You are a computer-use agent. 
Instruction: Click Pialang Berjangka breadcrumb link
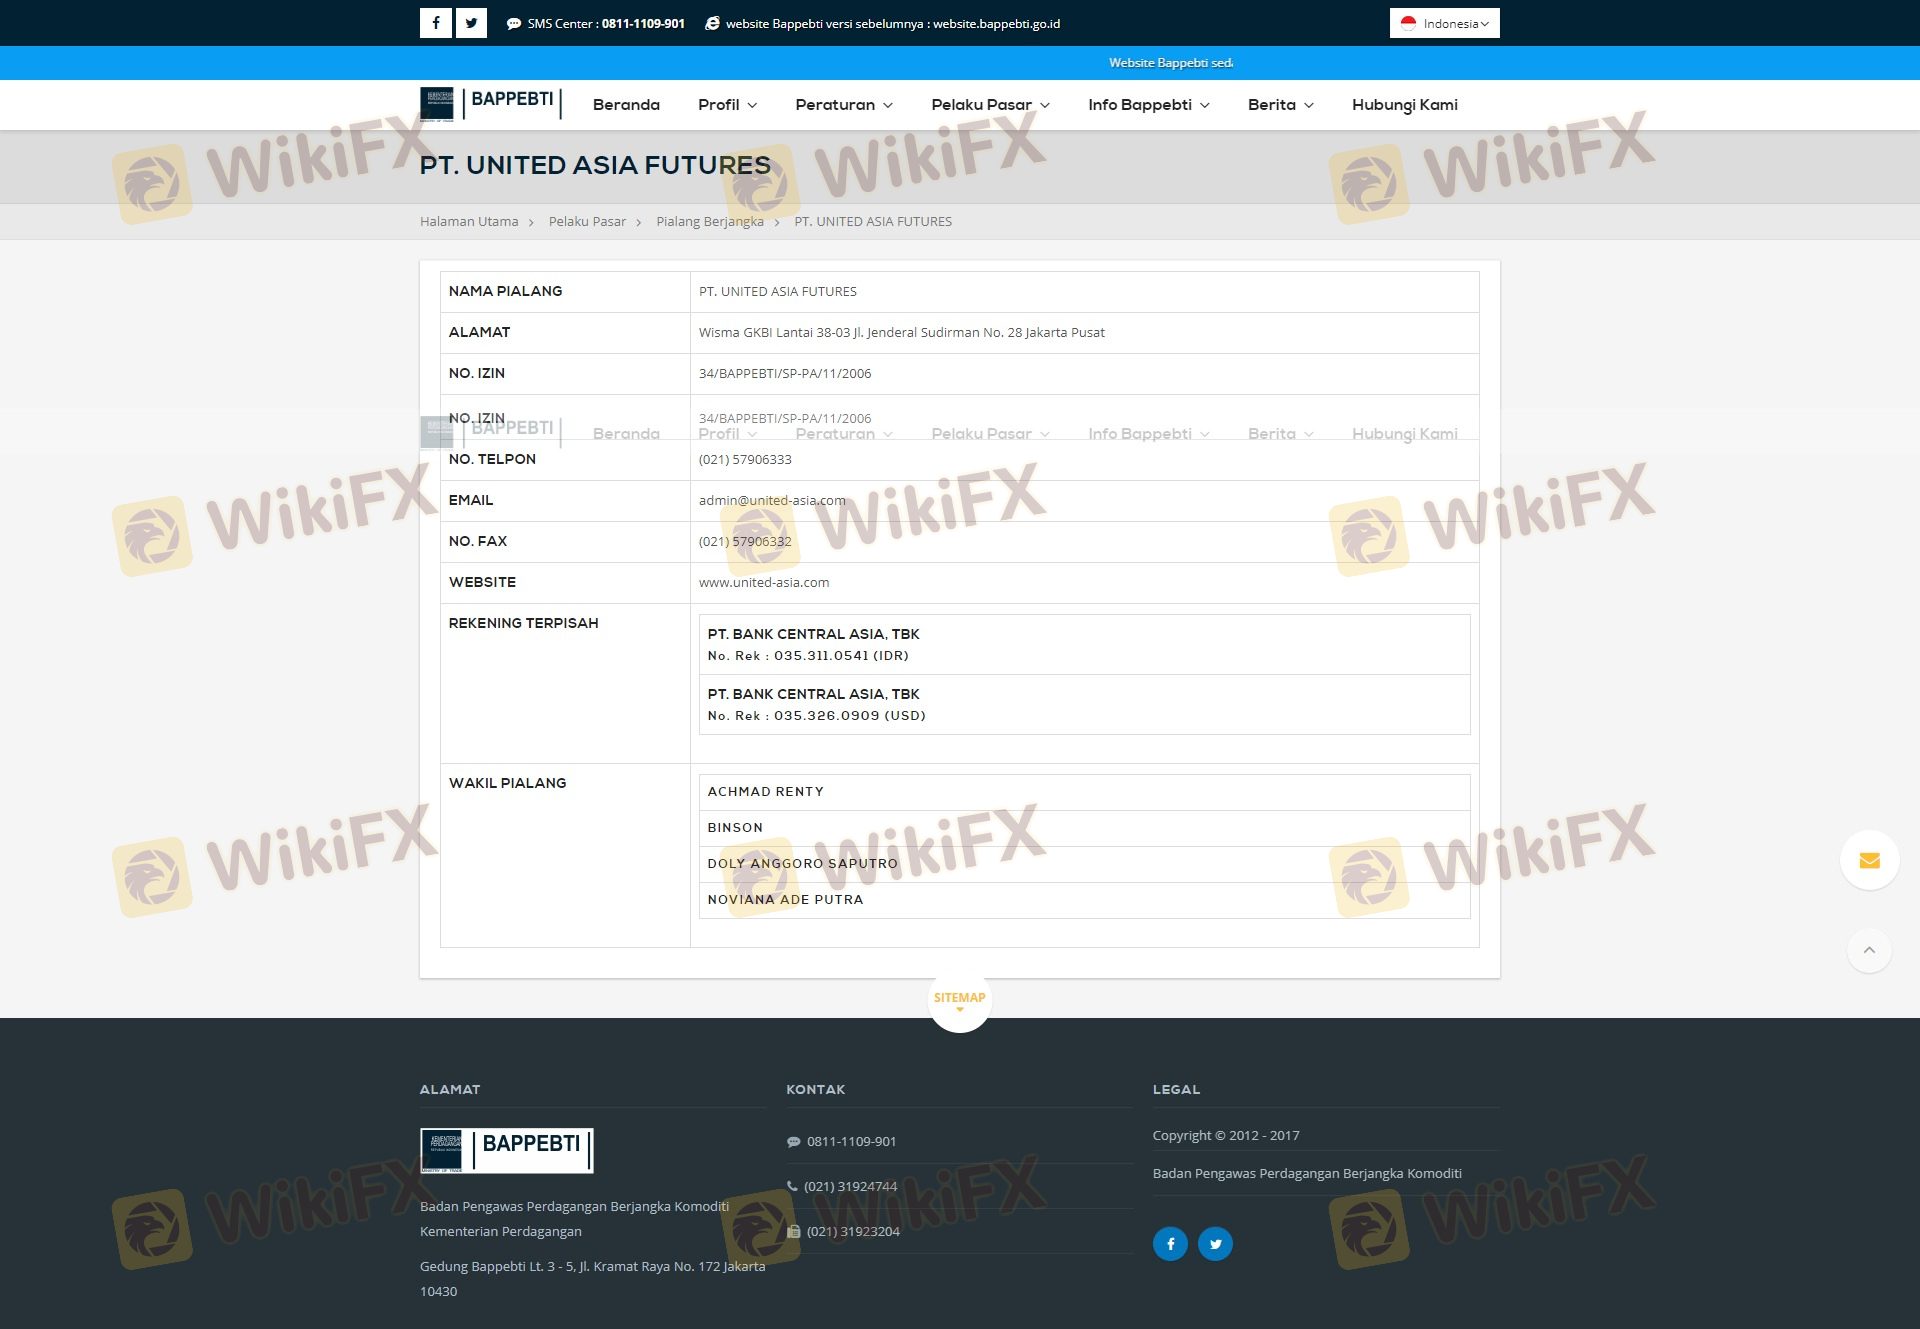(709, 222)
